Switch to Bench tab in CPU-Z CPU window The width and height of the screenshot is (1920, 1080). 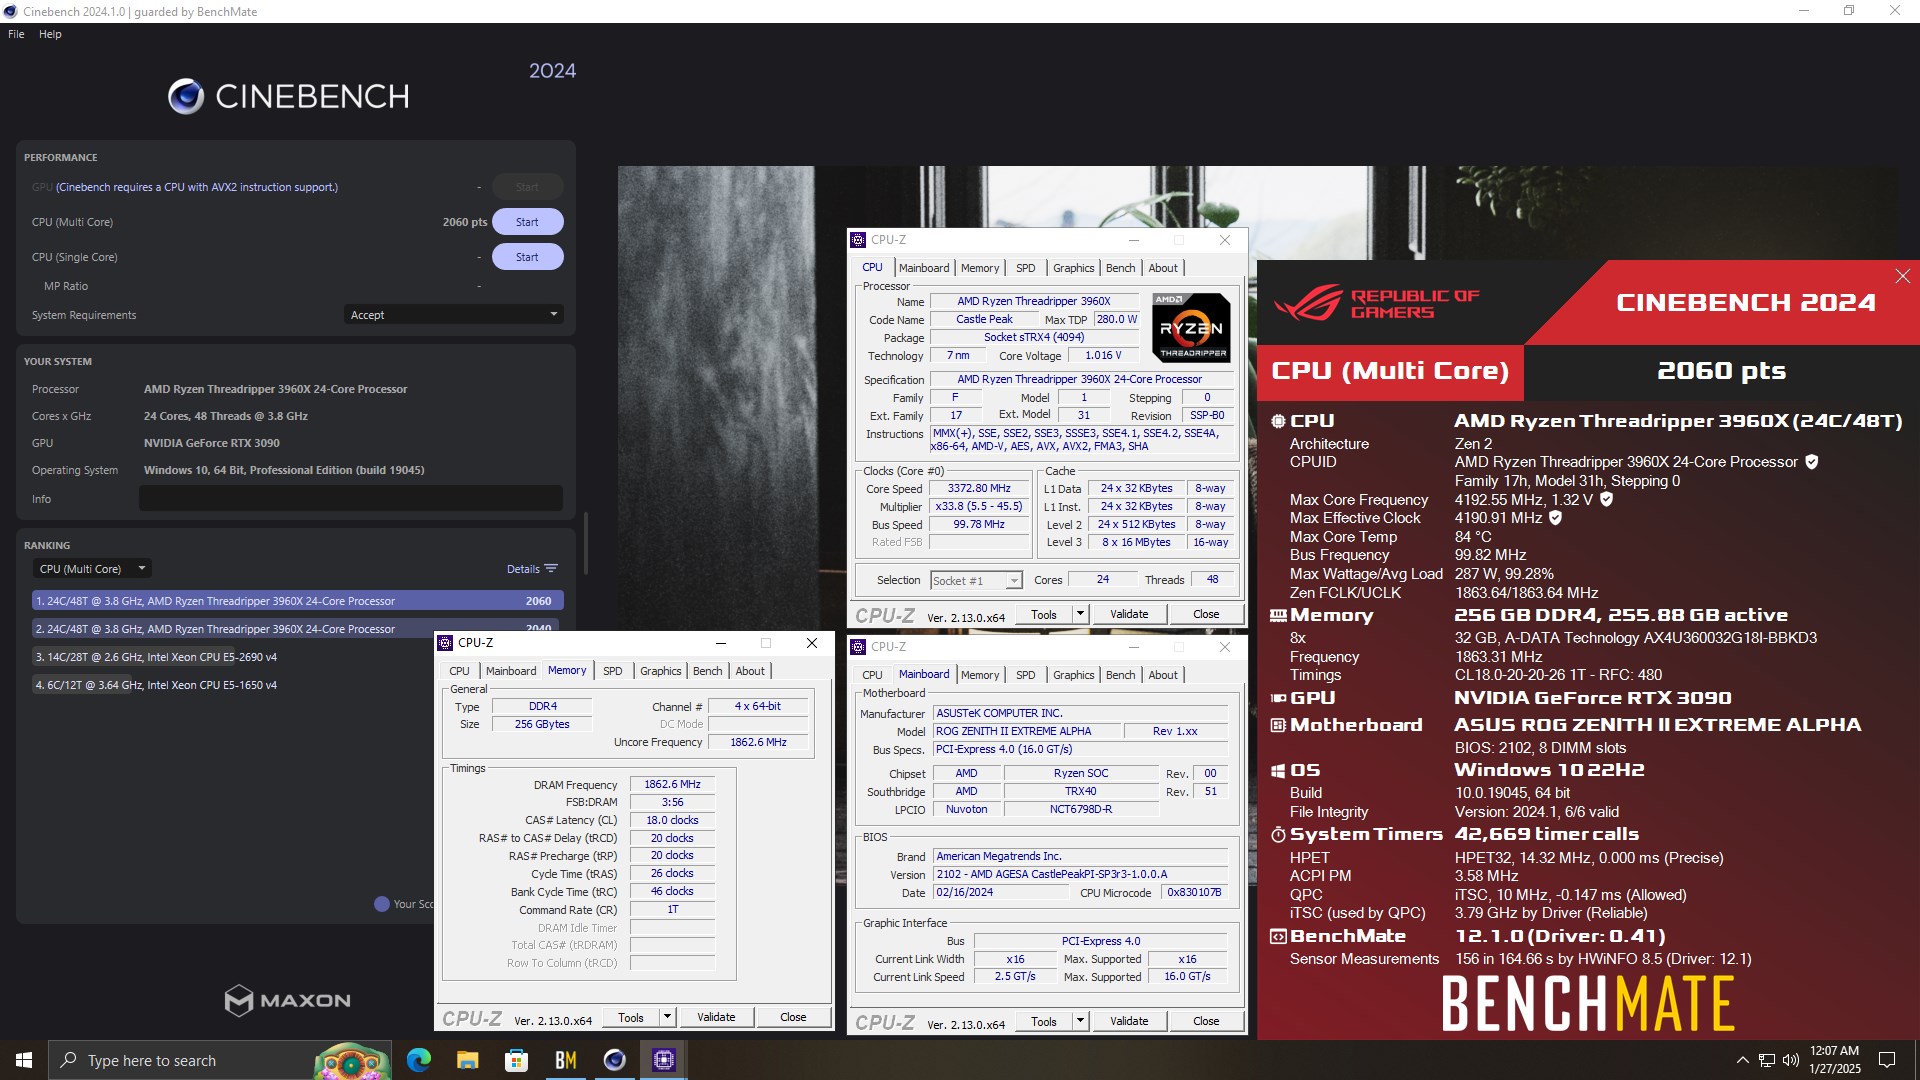pyautogui.click(x=1120, y=268)
